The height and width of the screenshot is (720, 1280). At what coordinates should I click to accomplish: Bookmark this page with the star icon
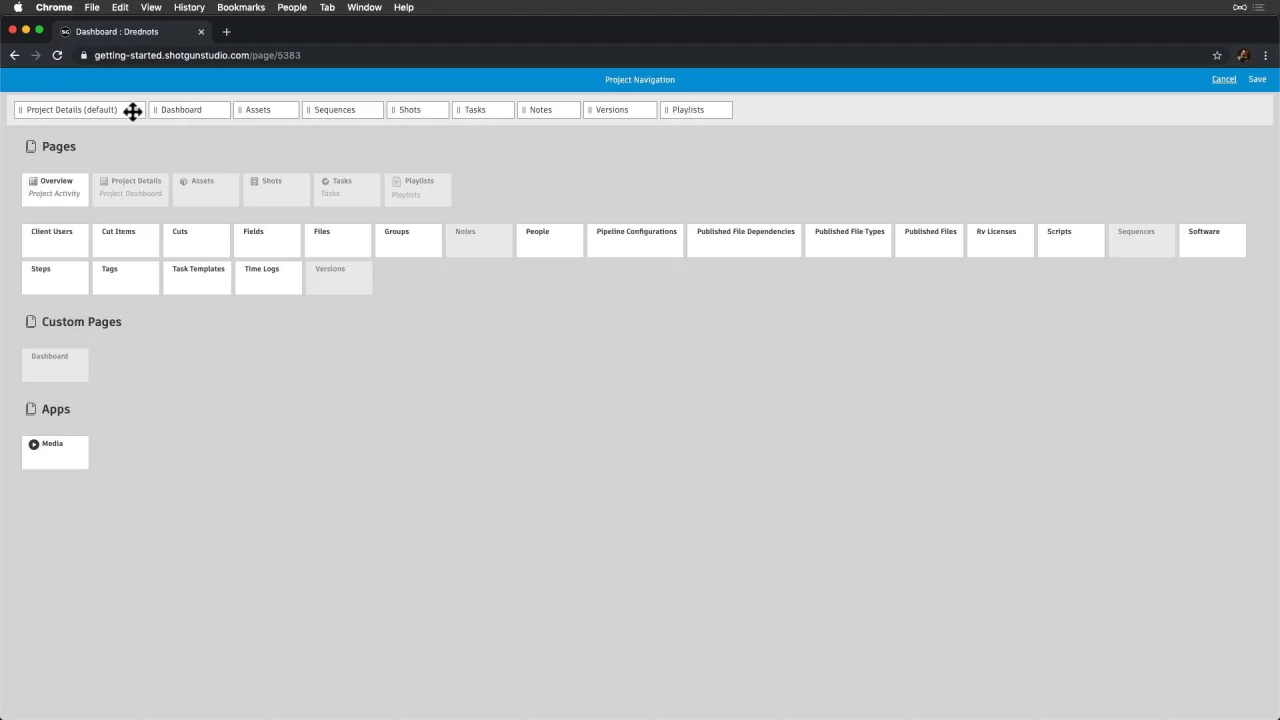pos(1217,55)
